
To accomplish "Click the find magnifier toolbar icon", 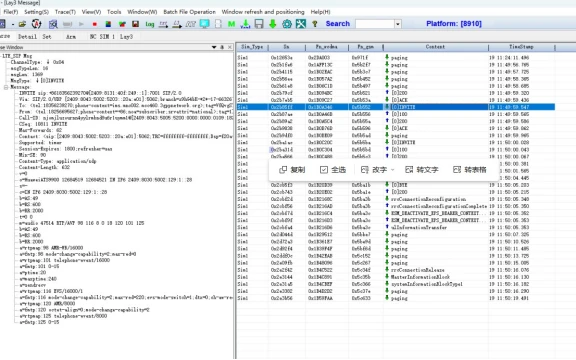I will click(x=53, y=24).
